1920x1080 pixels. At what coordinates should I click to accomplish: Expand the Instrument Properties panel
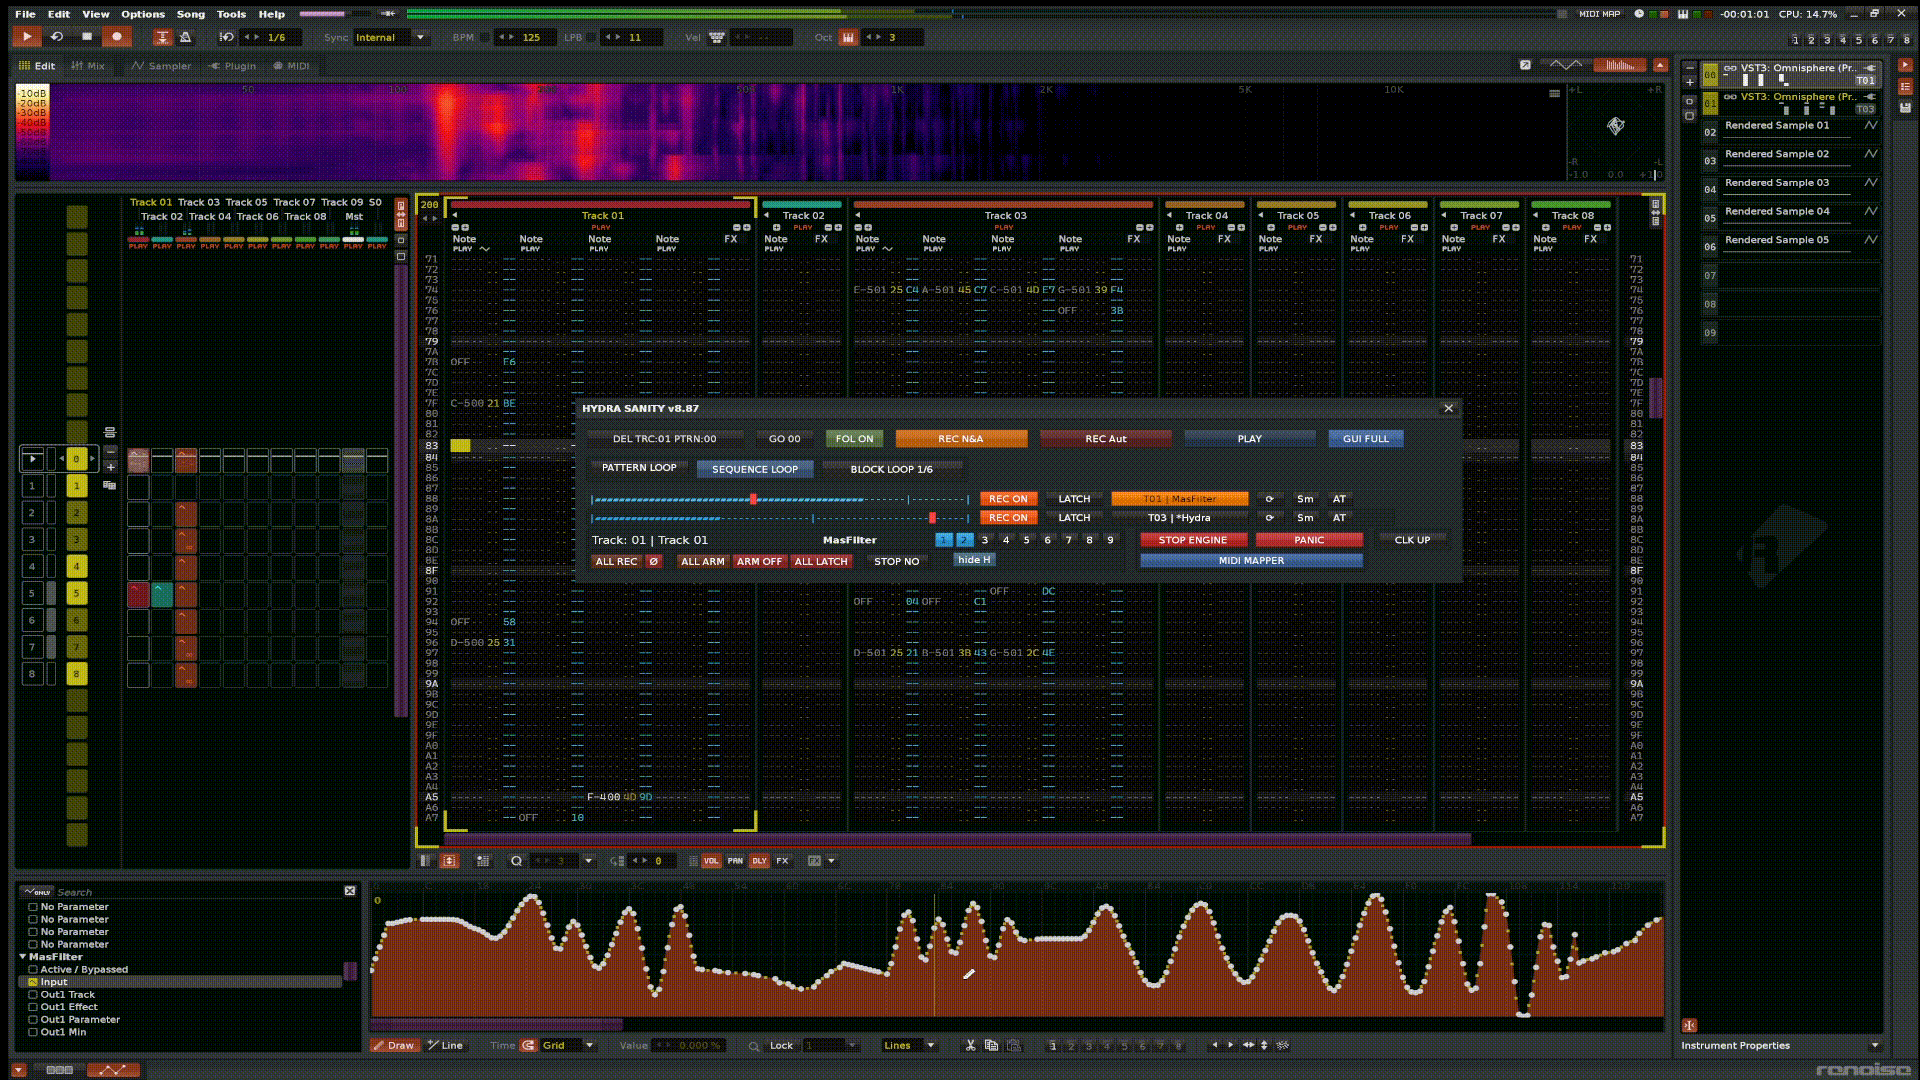pyautogui.click(x=1874, y=1046)
